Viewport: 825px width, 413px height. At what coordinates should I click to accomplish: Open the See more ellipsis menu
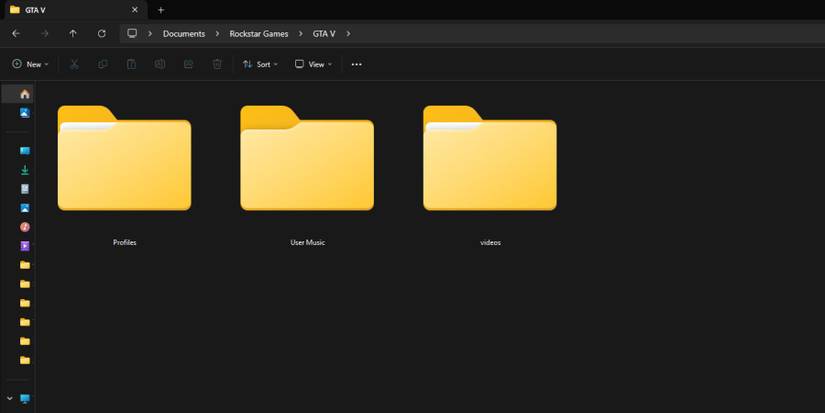(x=356, y=64)
